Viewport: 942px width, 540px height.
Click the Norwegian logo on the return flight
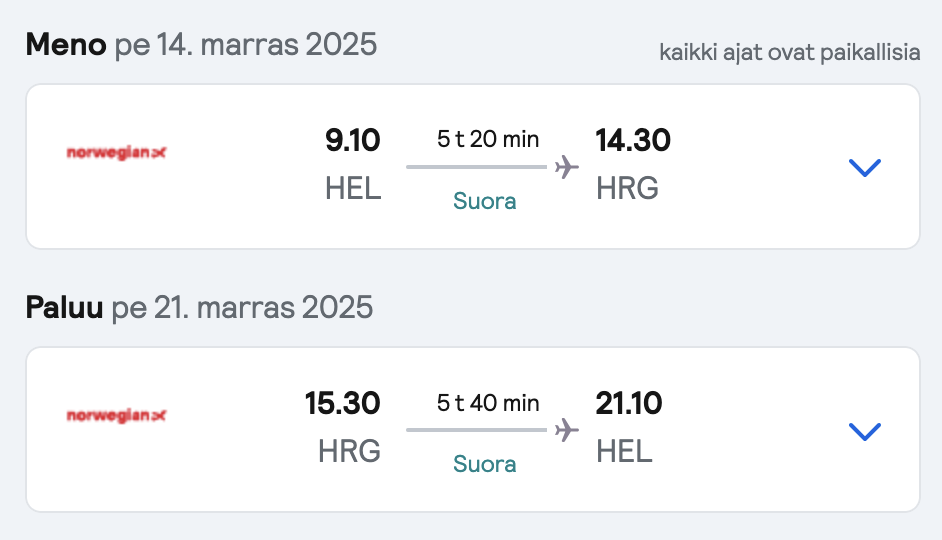pos(117,416)
